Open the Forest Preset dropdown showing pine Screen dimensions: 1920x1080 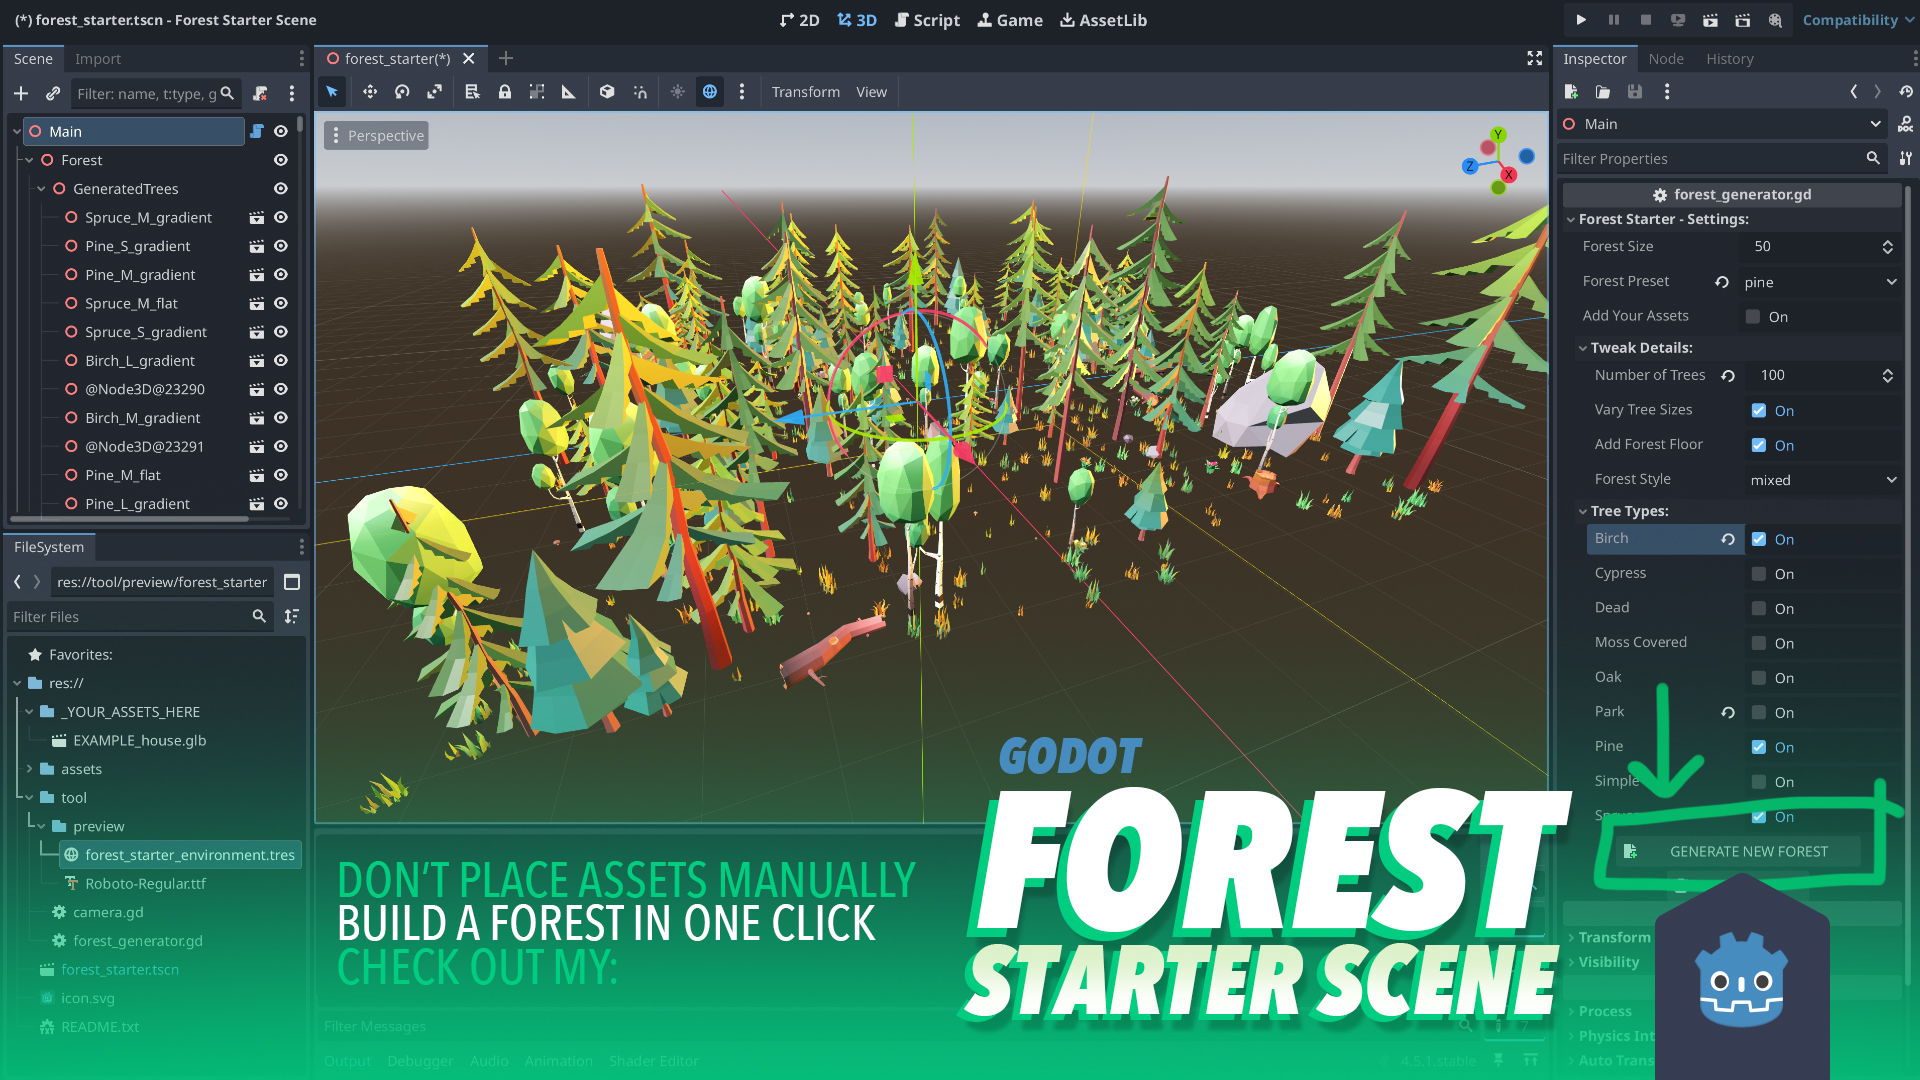click(x=1820, y=281)
